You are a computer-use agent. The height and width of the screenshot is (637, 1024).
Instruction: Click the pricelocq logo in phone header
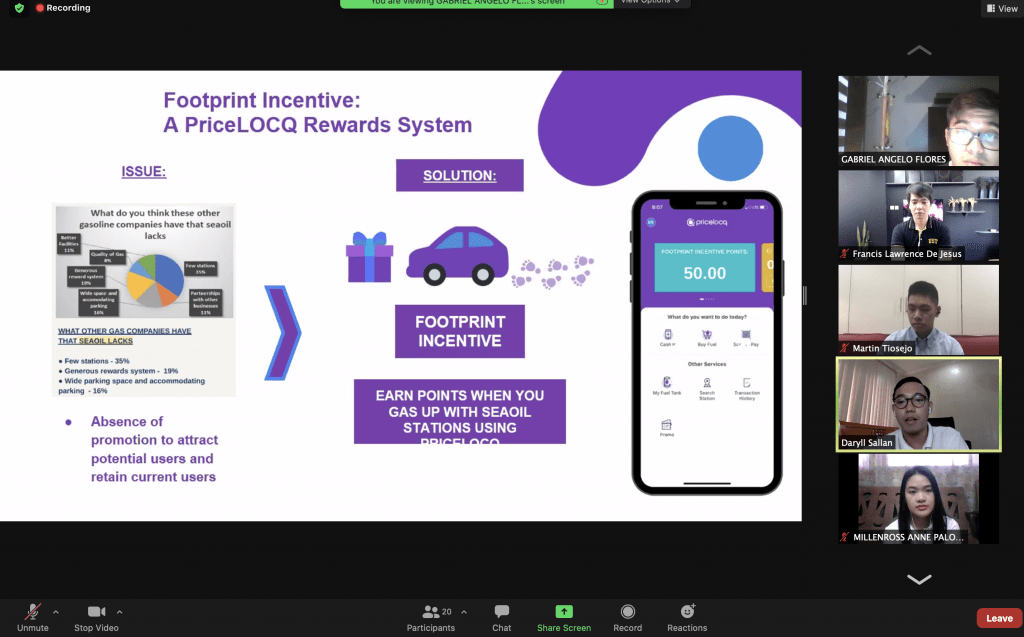[707, 222]
